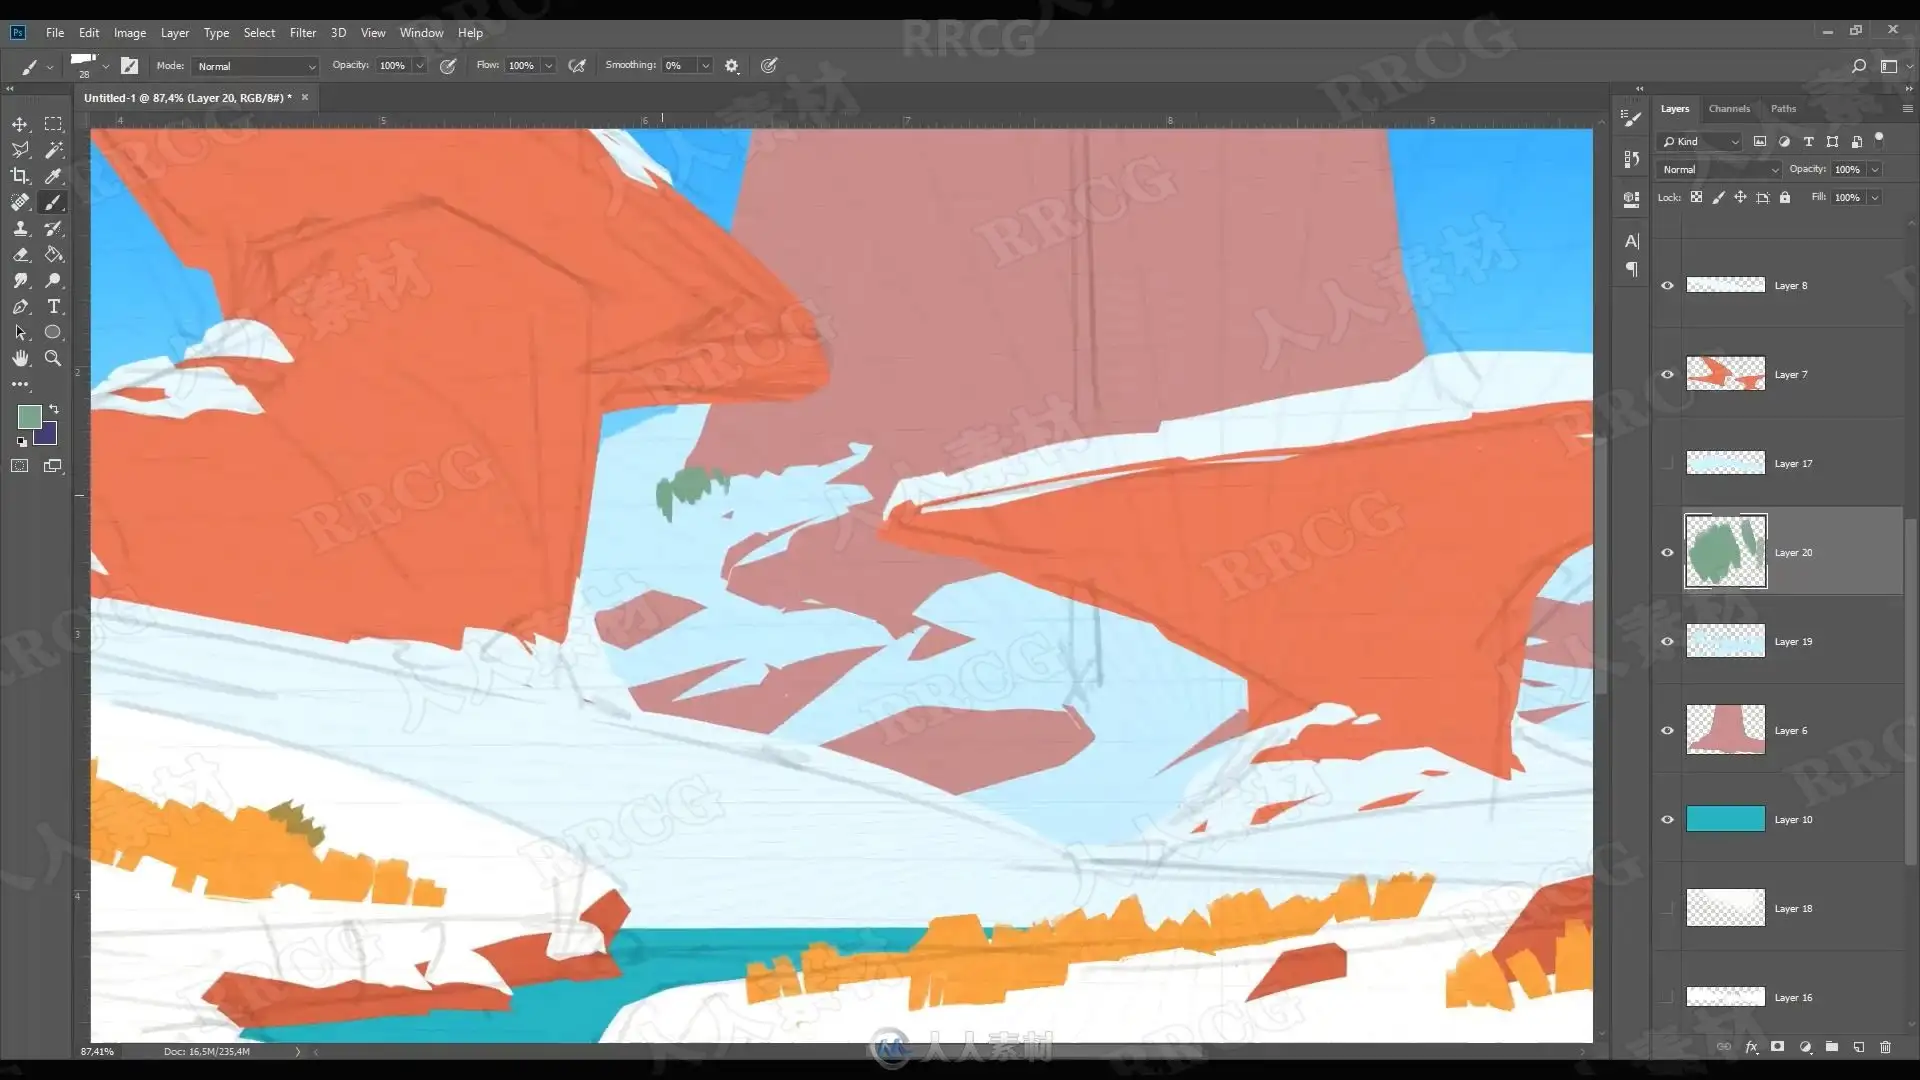
Task: Hide Layer 8 visibility eye
Action: pyautogui.click(x=1667, y=286)
